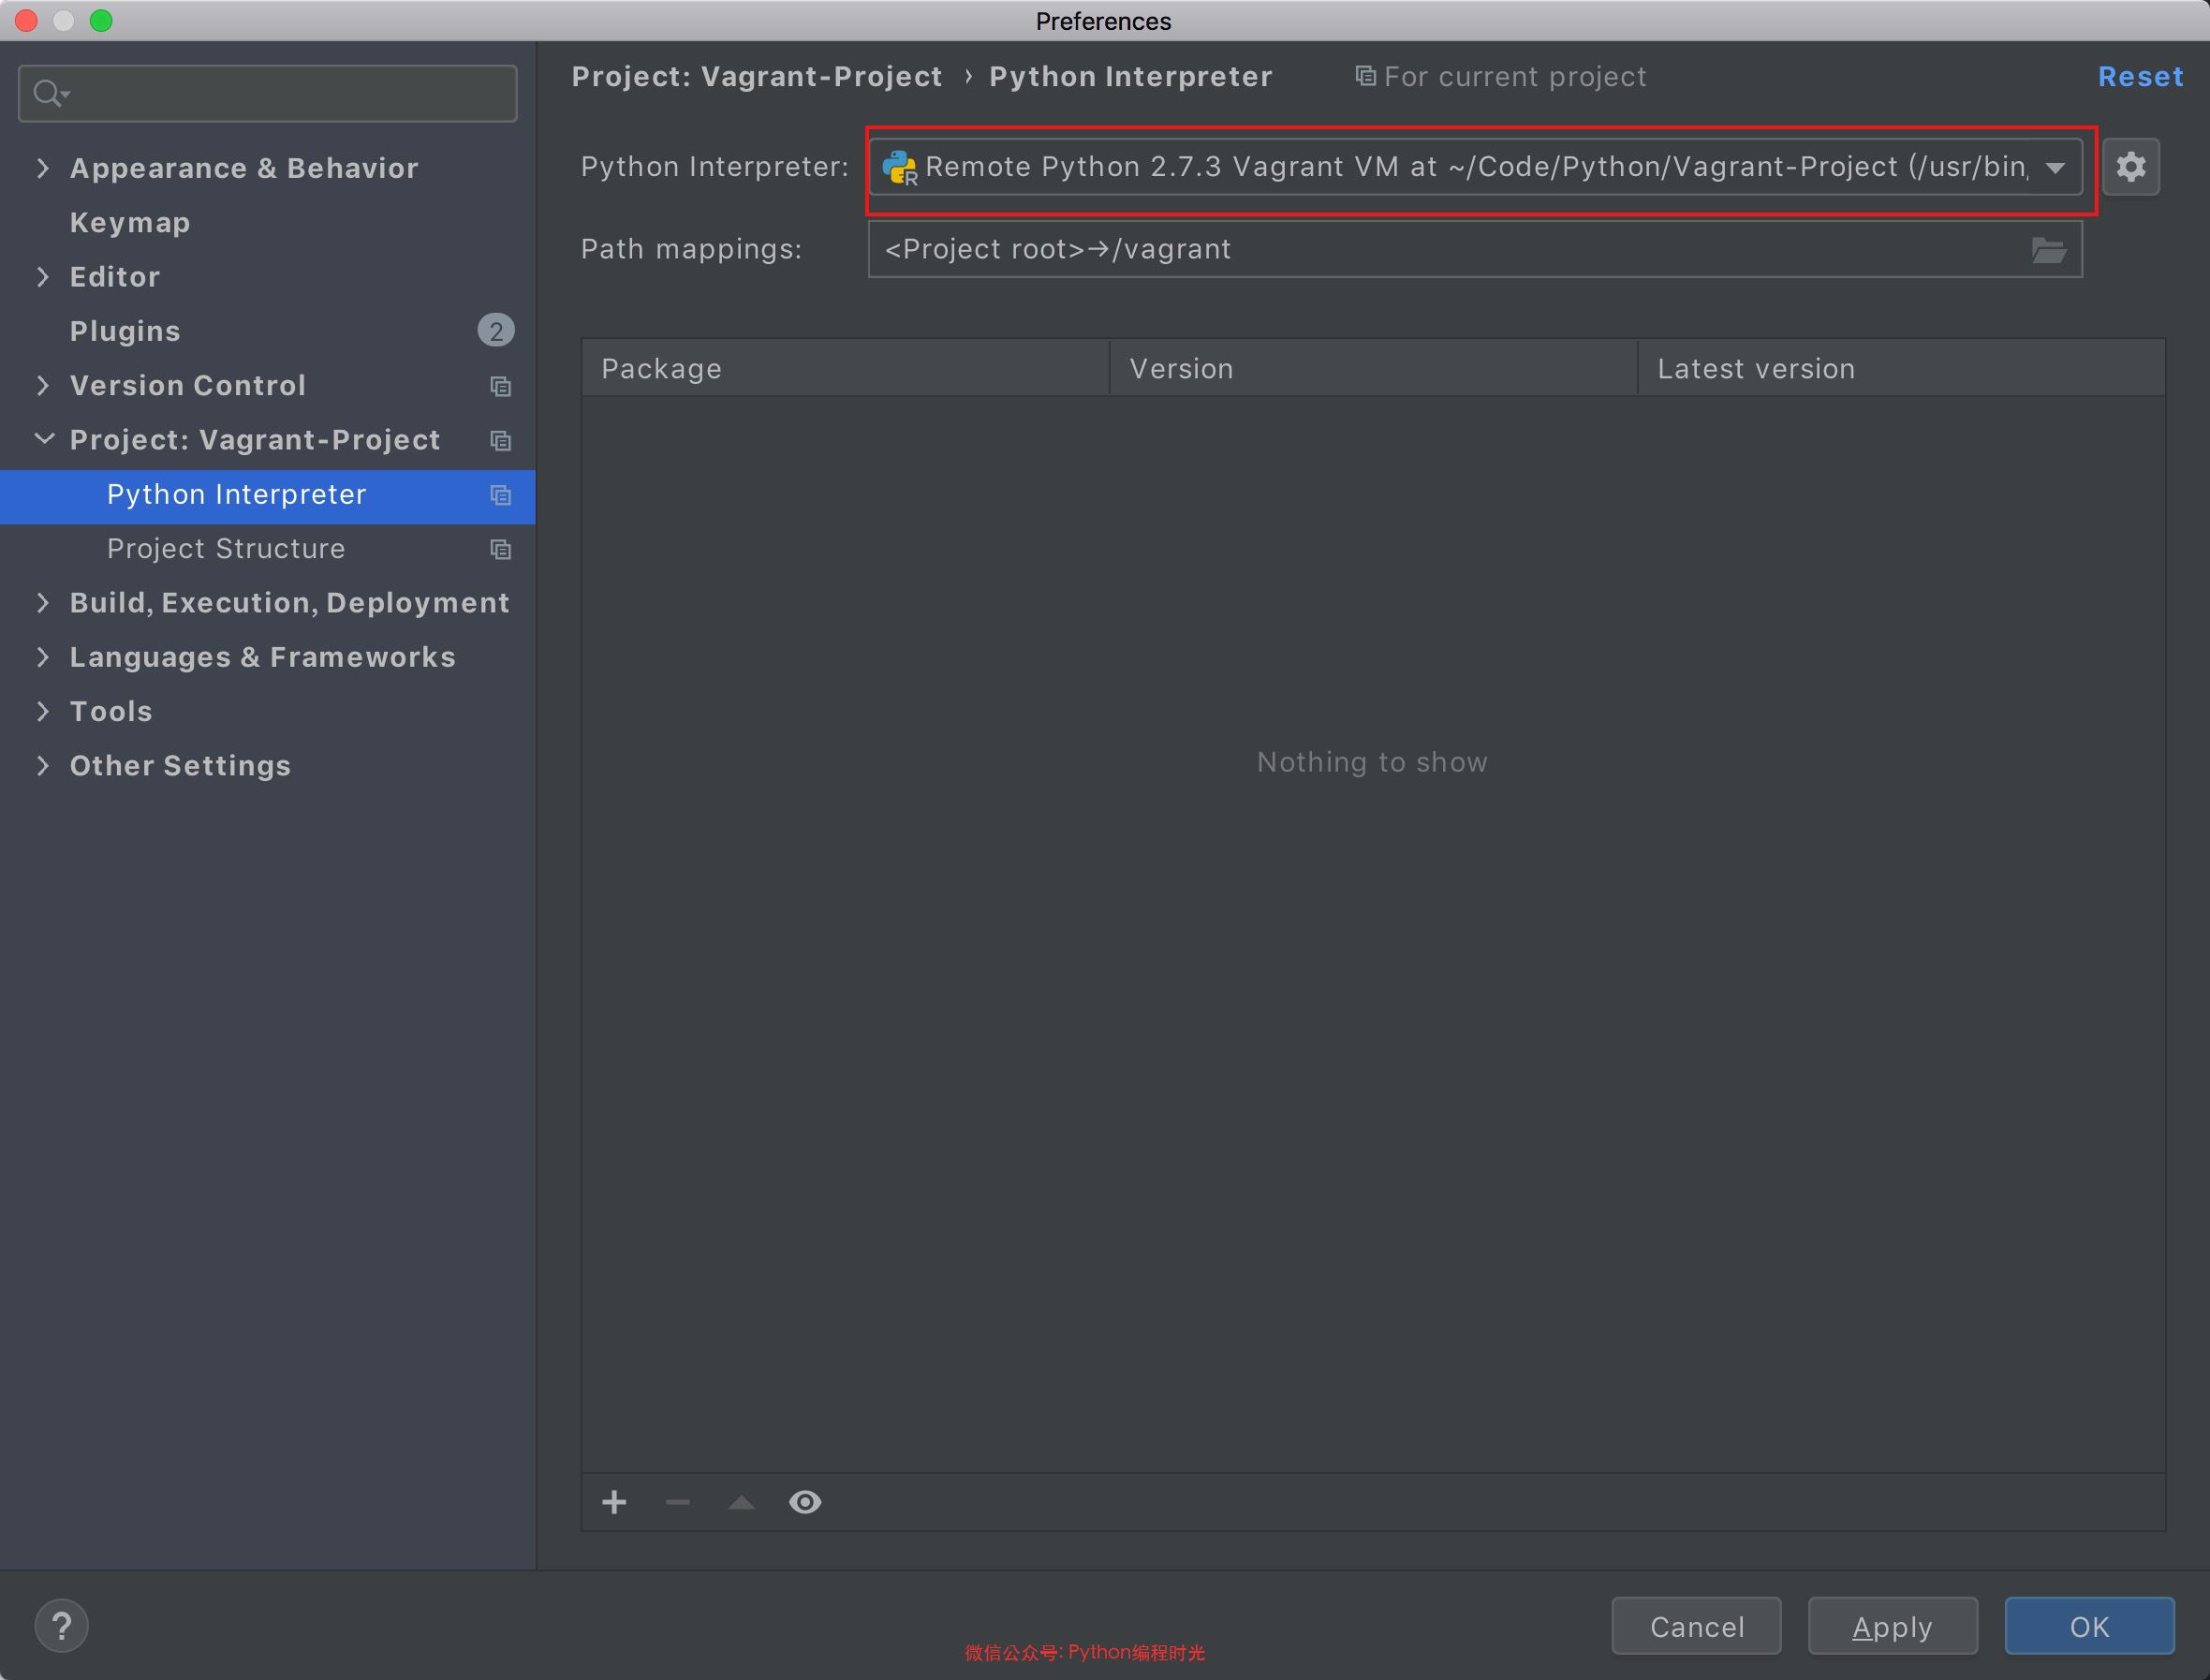This screenshot has height=1680, width=2210.
Task: Focus the preferences search field
Action: (x=290, y=94)
